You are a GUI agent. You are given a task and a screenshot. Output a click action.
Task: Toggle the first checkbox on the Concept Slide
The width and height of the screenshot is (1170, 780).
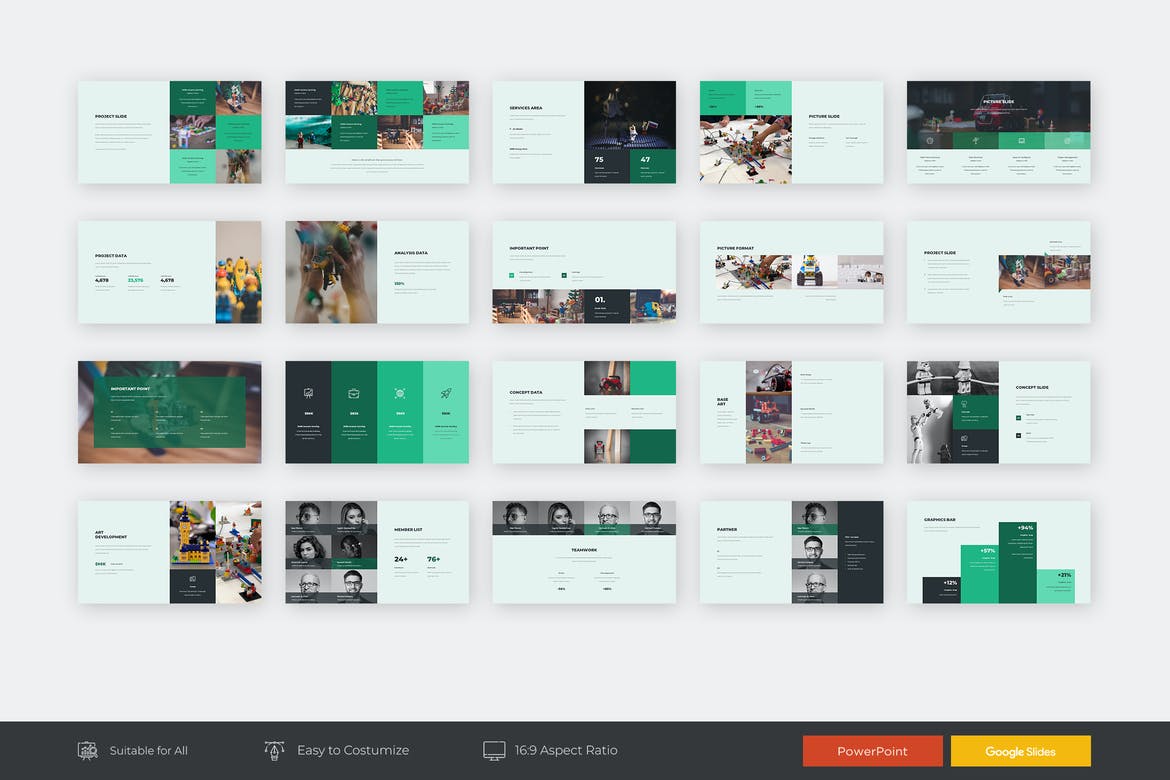click(x=1018, y=417)
